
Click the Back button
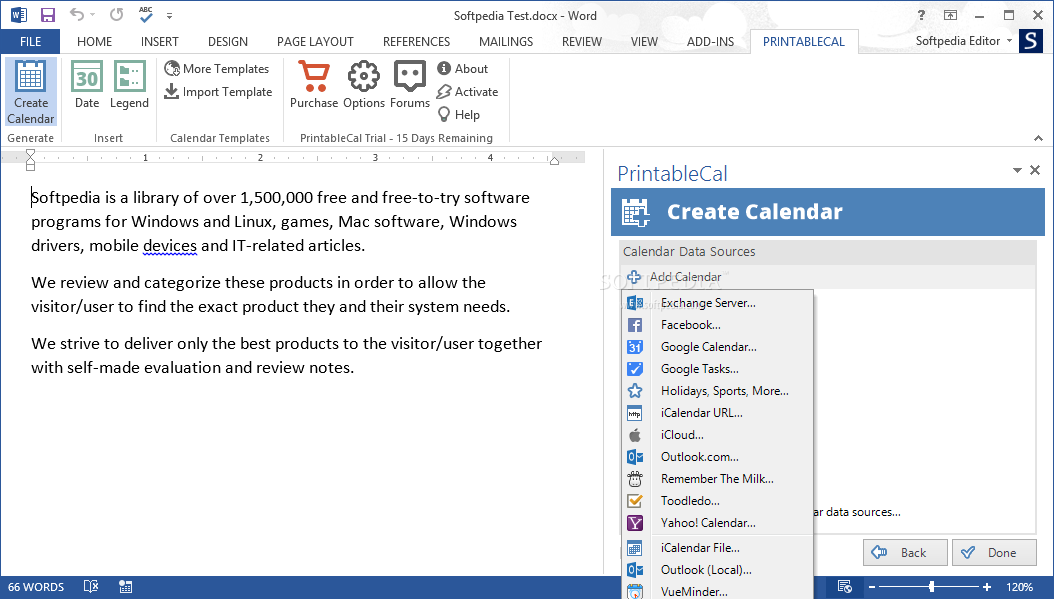coord(905,553)
